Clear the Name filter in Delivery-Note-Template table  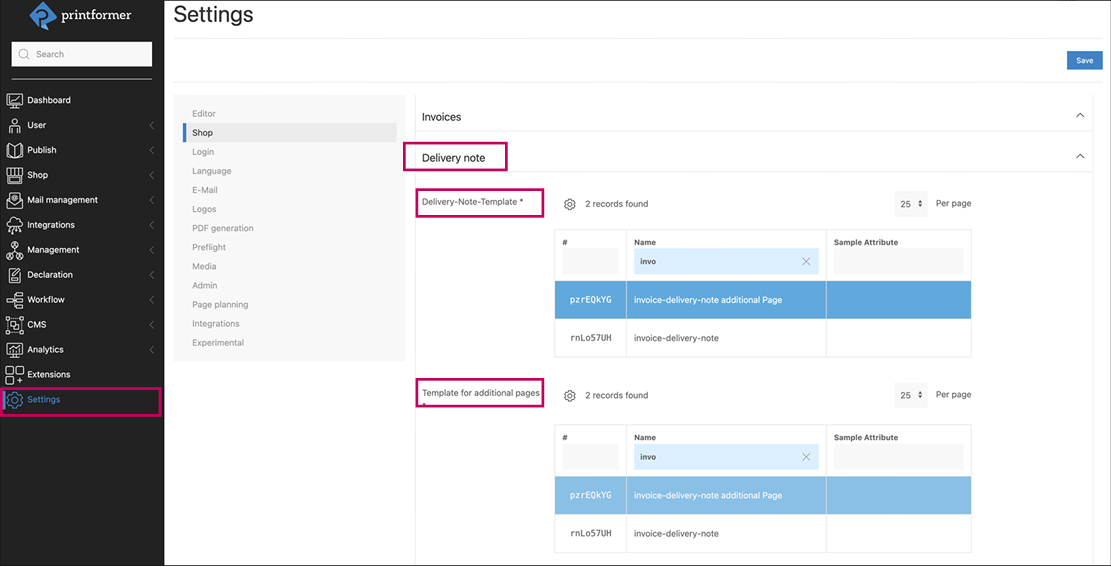806,262
